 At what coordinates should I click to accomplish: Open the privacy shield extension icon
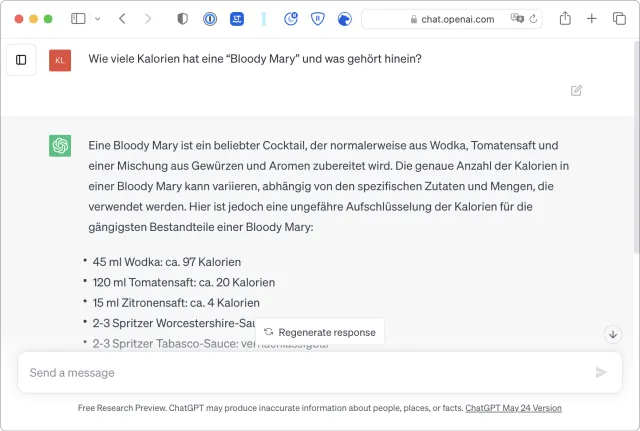point(182,19)
